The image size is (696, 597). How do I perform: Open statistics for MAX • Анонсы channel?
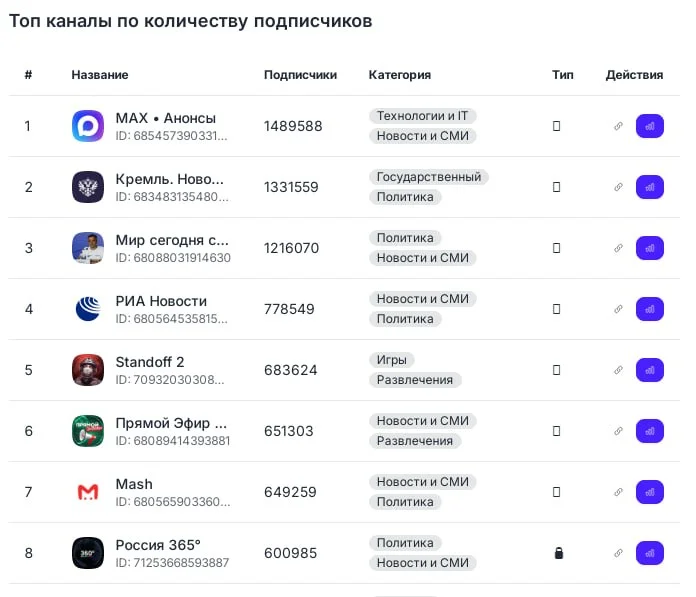click(650, 126)
